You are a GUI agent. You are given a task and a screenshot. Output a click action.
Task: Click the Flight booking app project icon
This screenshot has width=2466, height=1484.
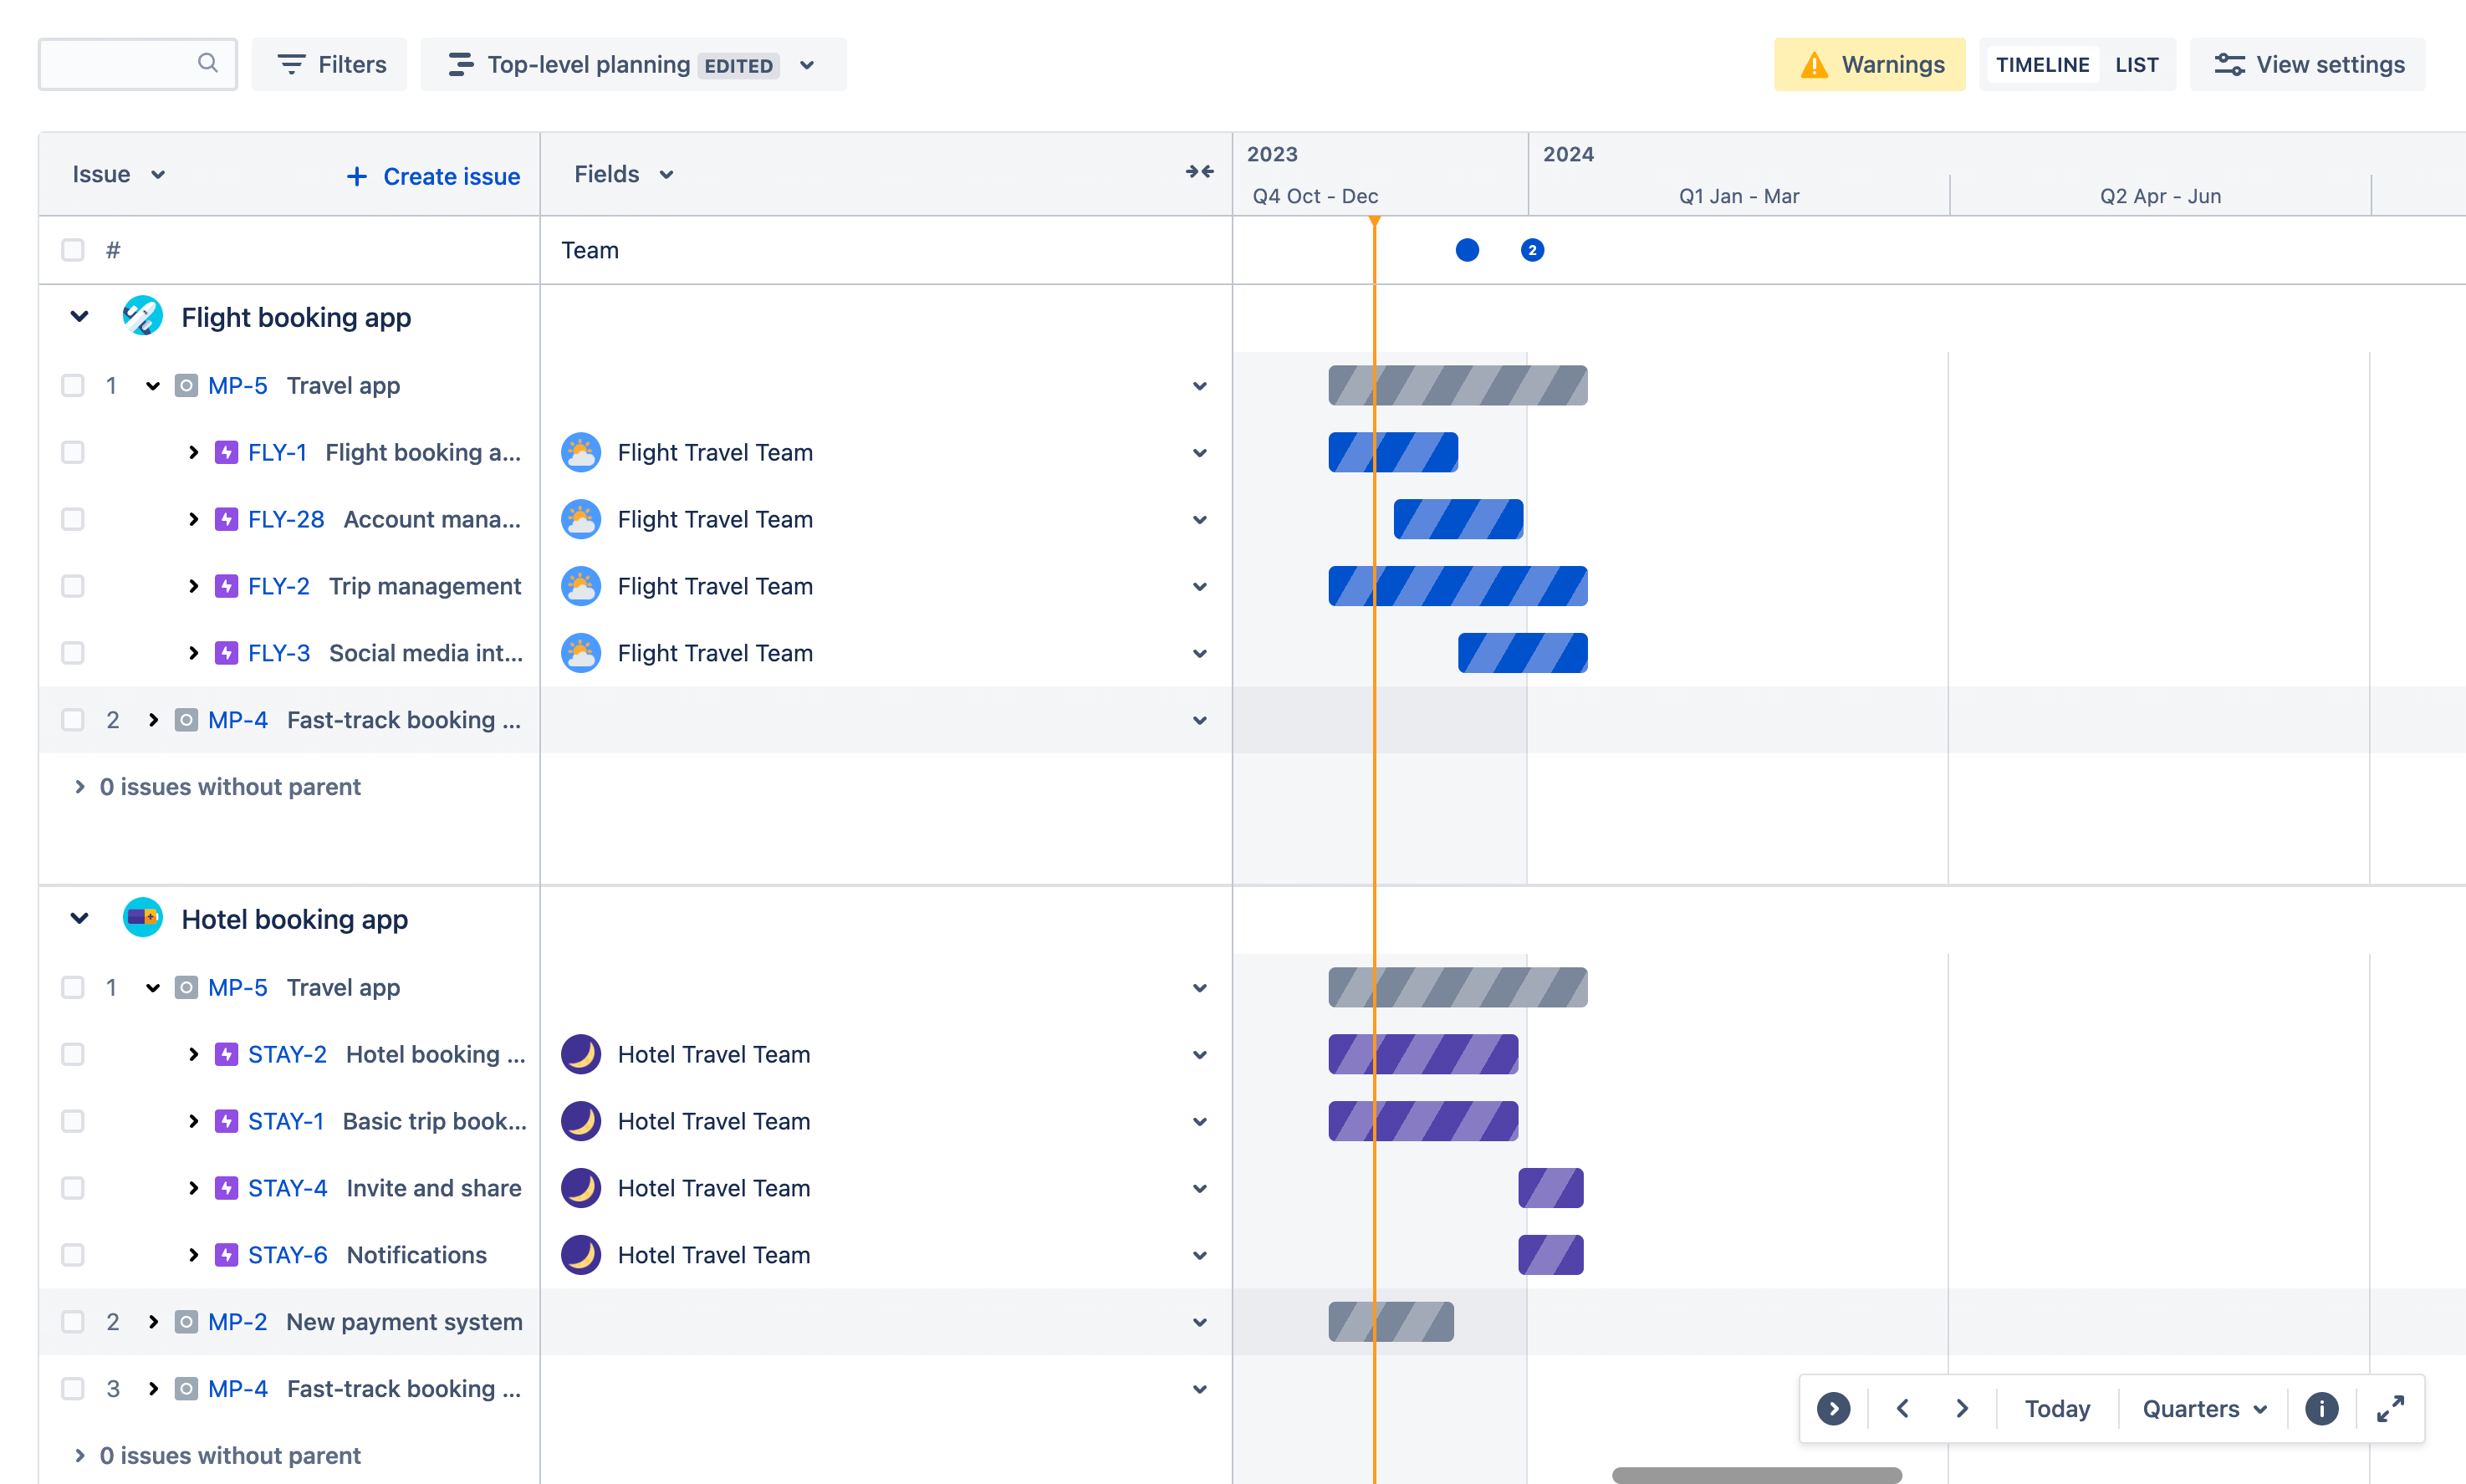[141, 317]
